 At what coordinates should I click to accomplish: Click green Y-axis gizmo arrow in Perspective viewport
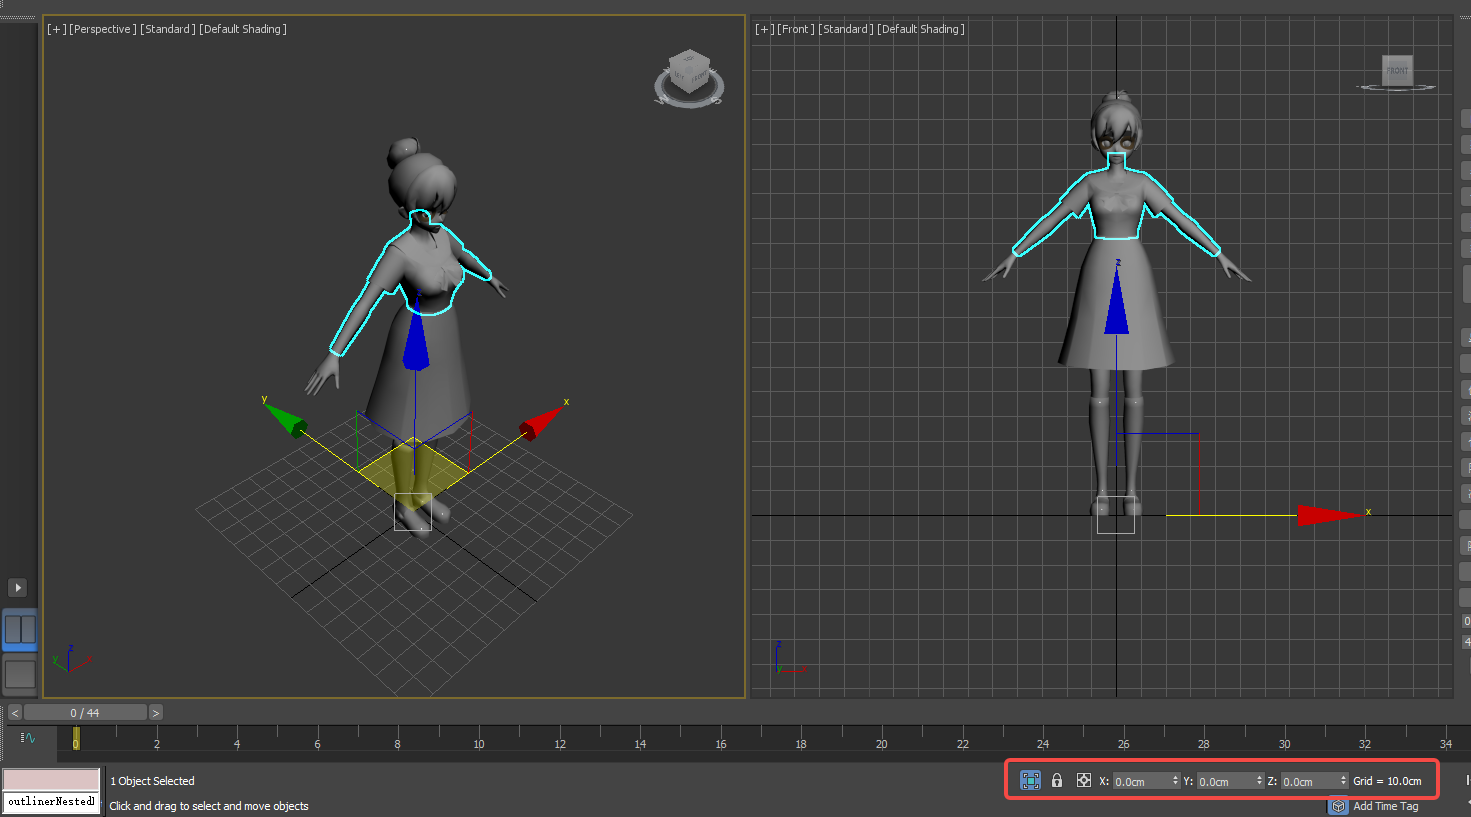click(x=286, y=421)
